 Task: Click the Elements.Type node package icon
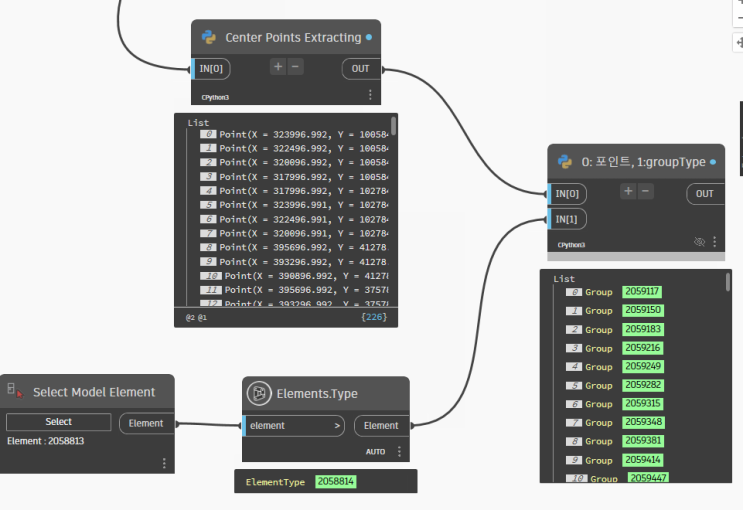(x=259, y=393)
